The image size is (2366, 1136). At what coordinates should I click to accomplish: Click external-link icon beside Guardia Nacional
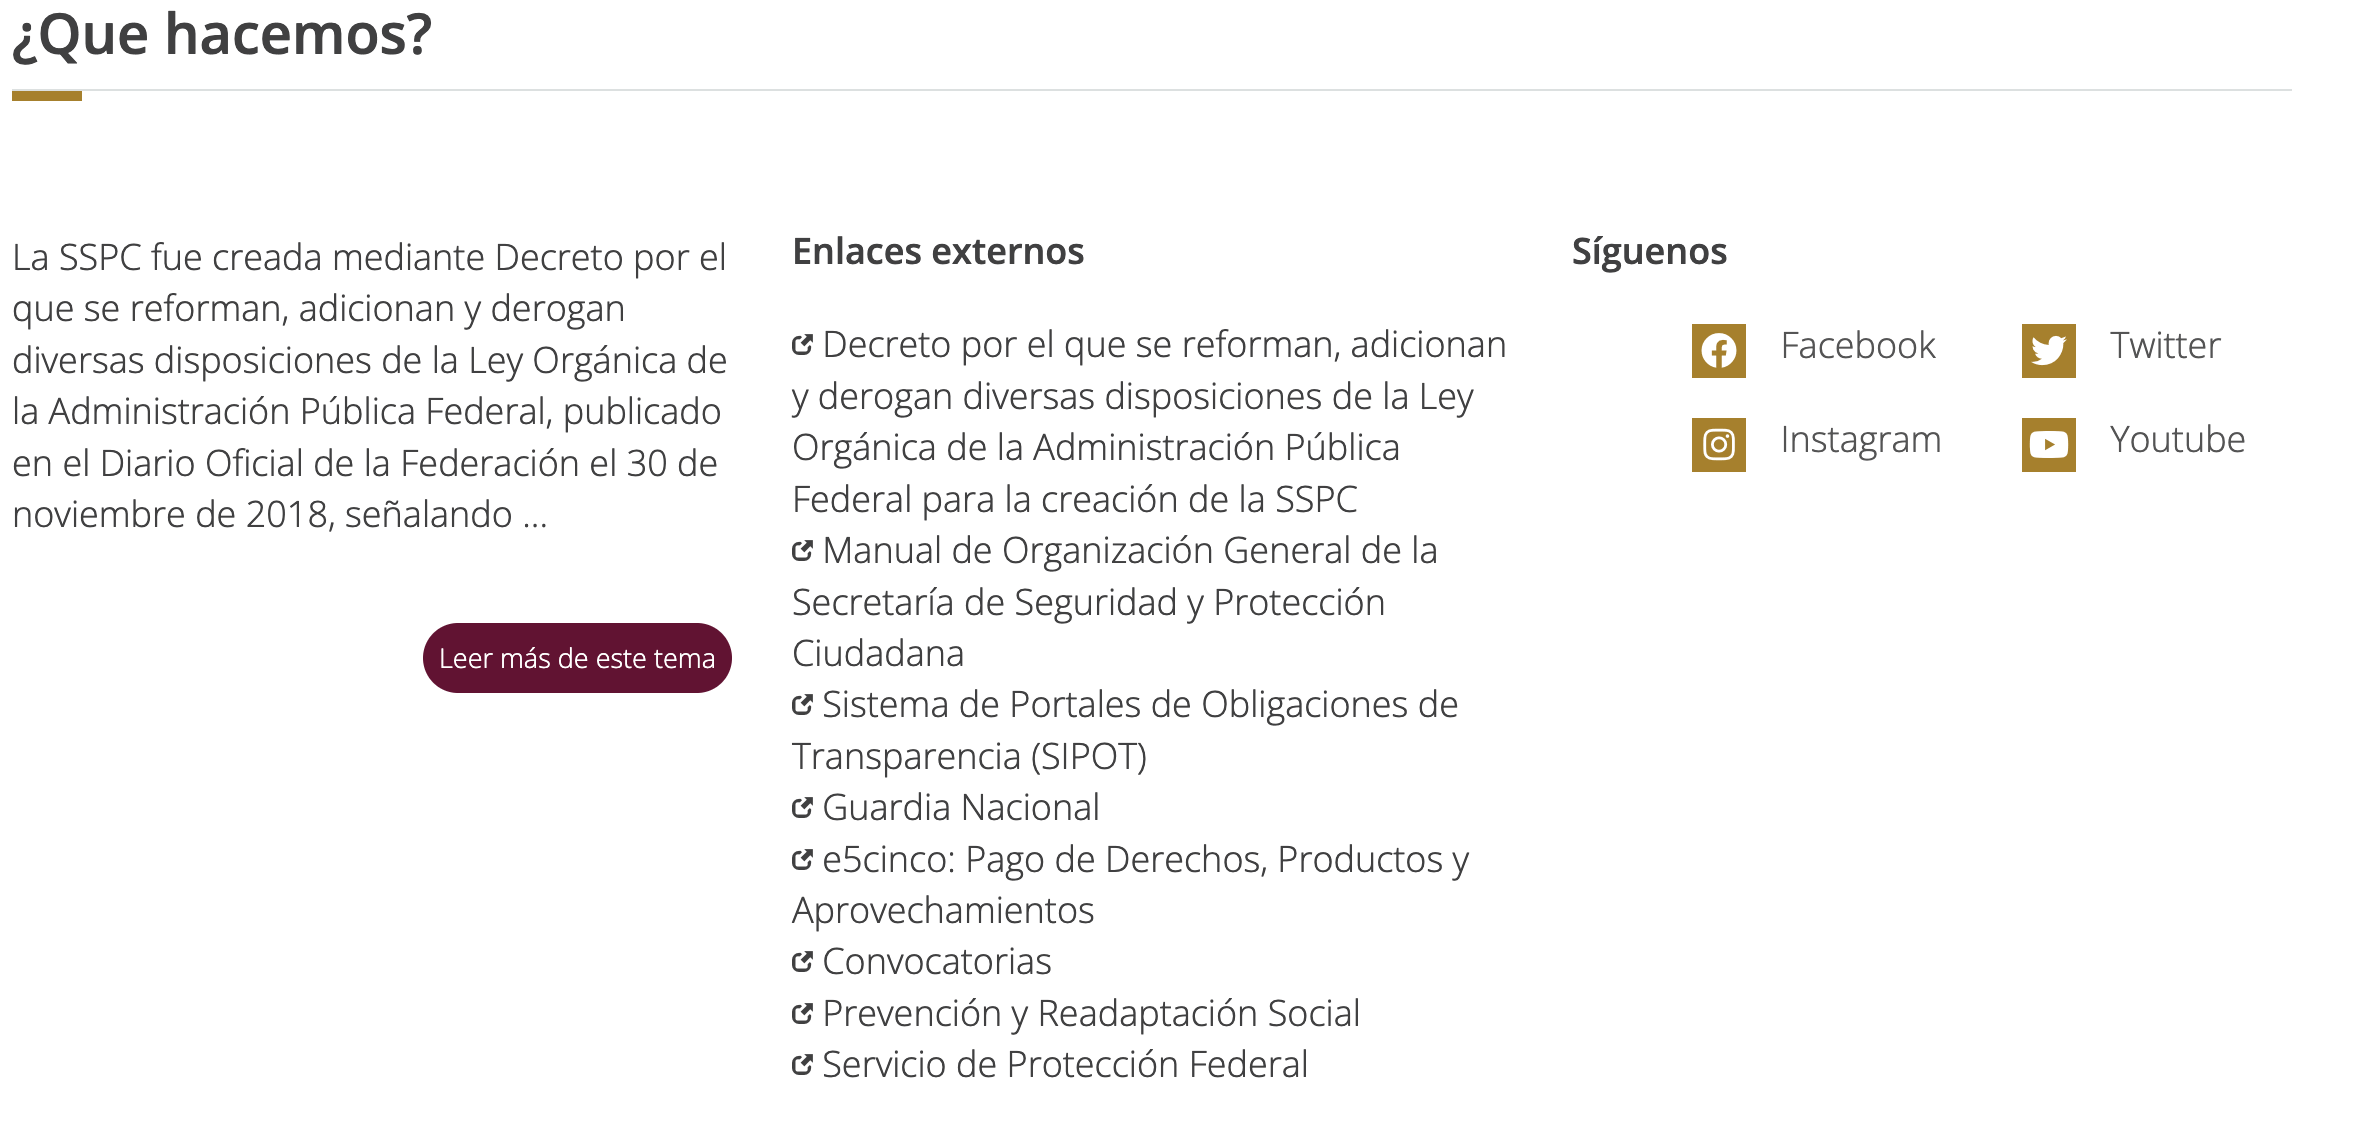click(802, 807)
